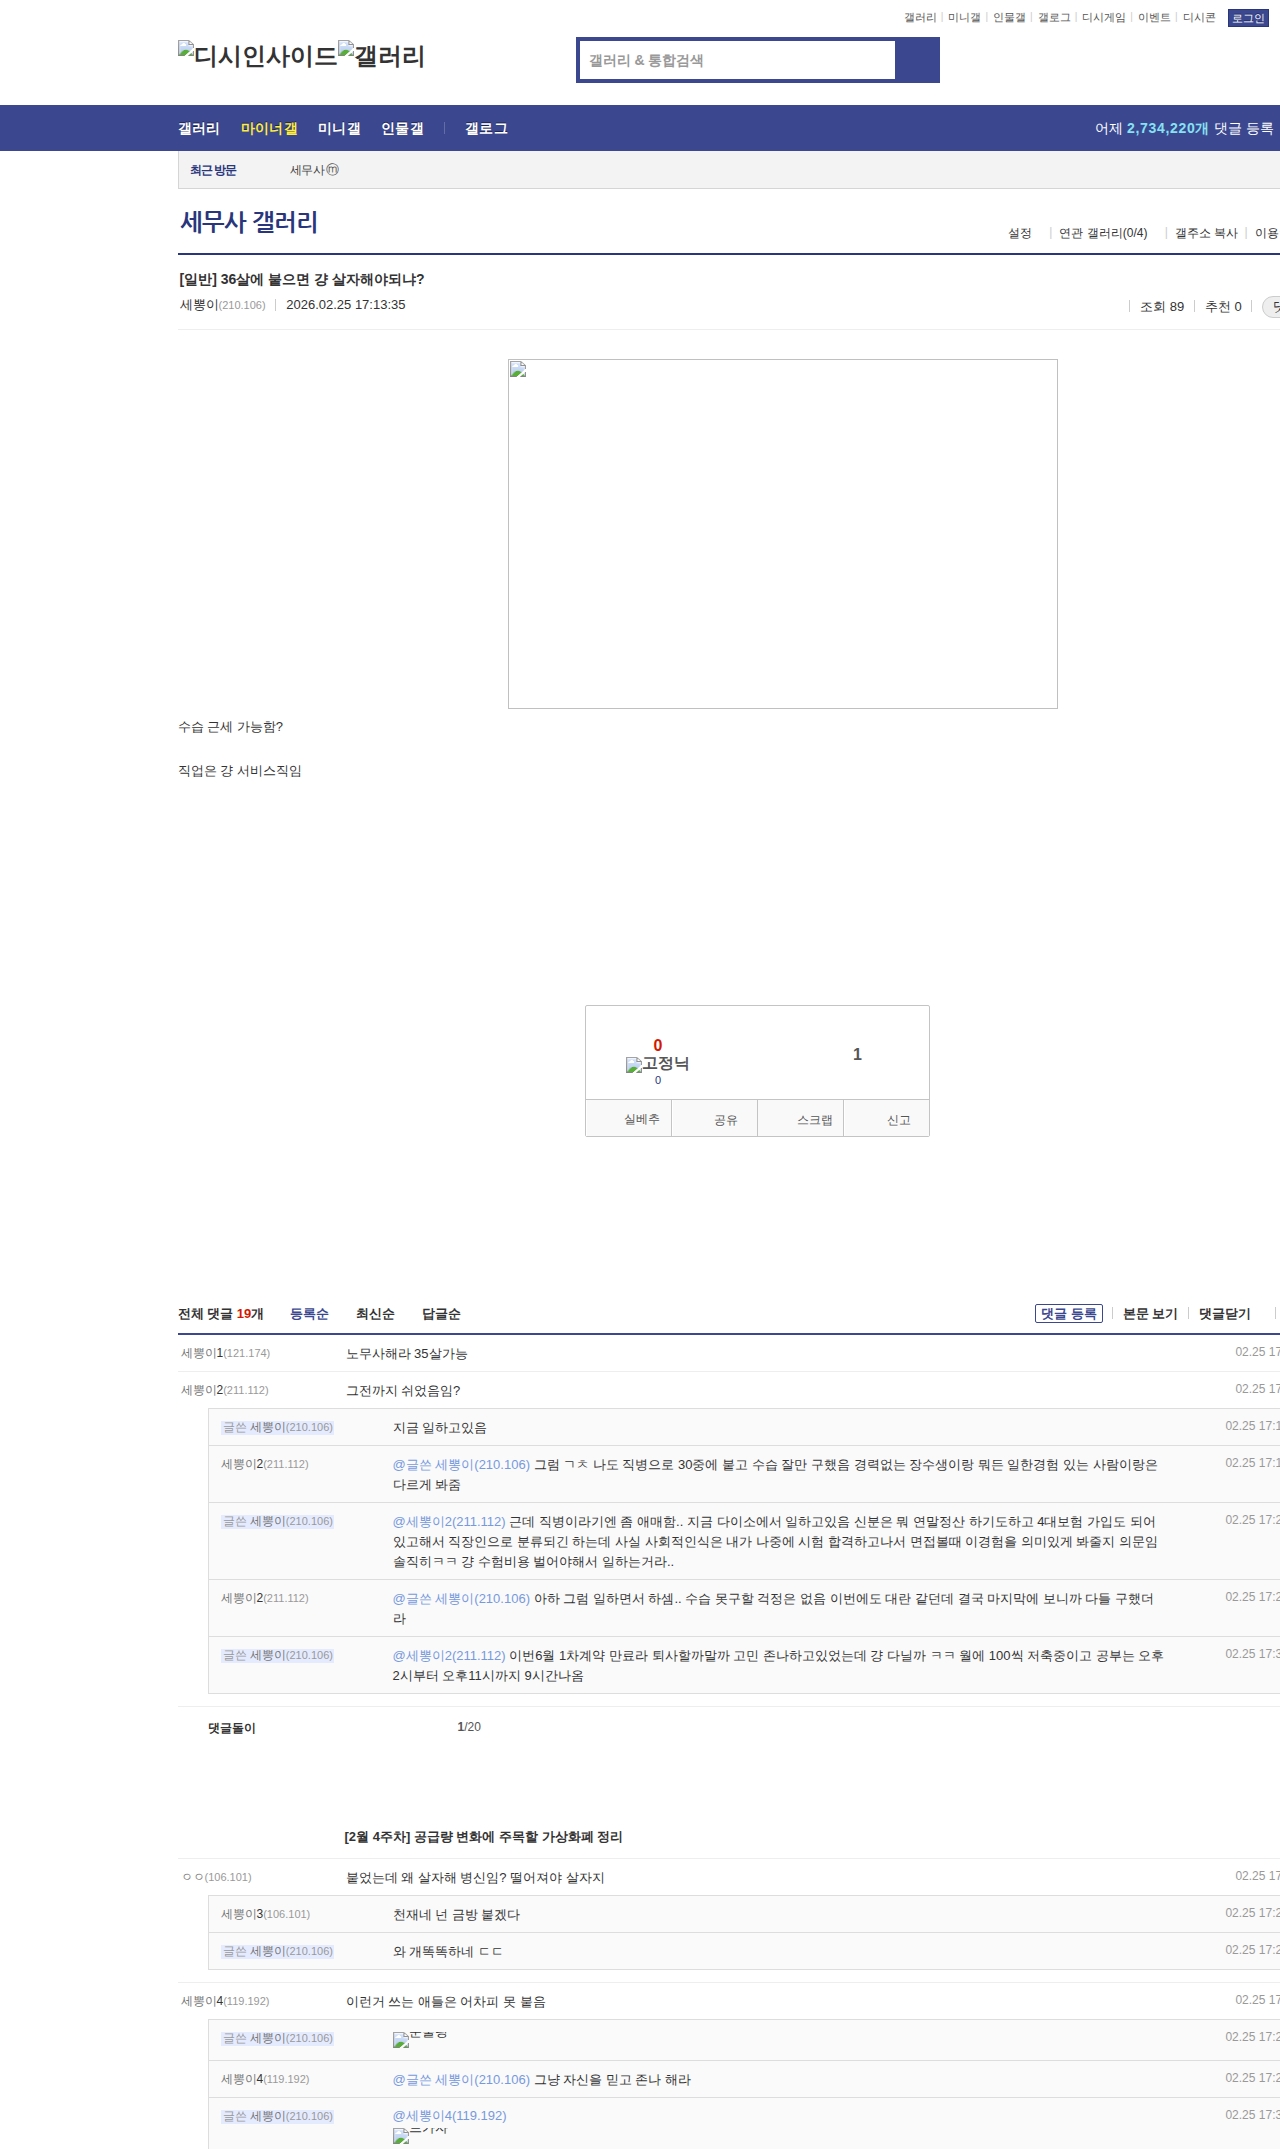Click the 디시콘 image under '이런거 쓰는 애들은 어차피 못 붙음'
This screenshot has width=1280, height=2149.
[x=420, y=2038]
